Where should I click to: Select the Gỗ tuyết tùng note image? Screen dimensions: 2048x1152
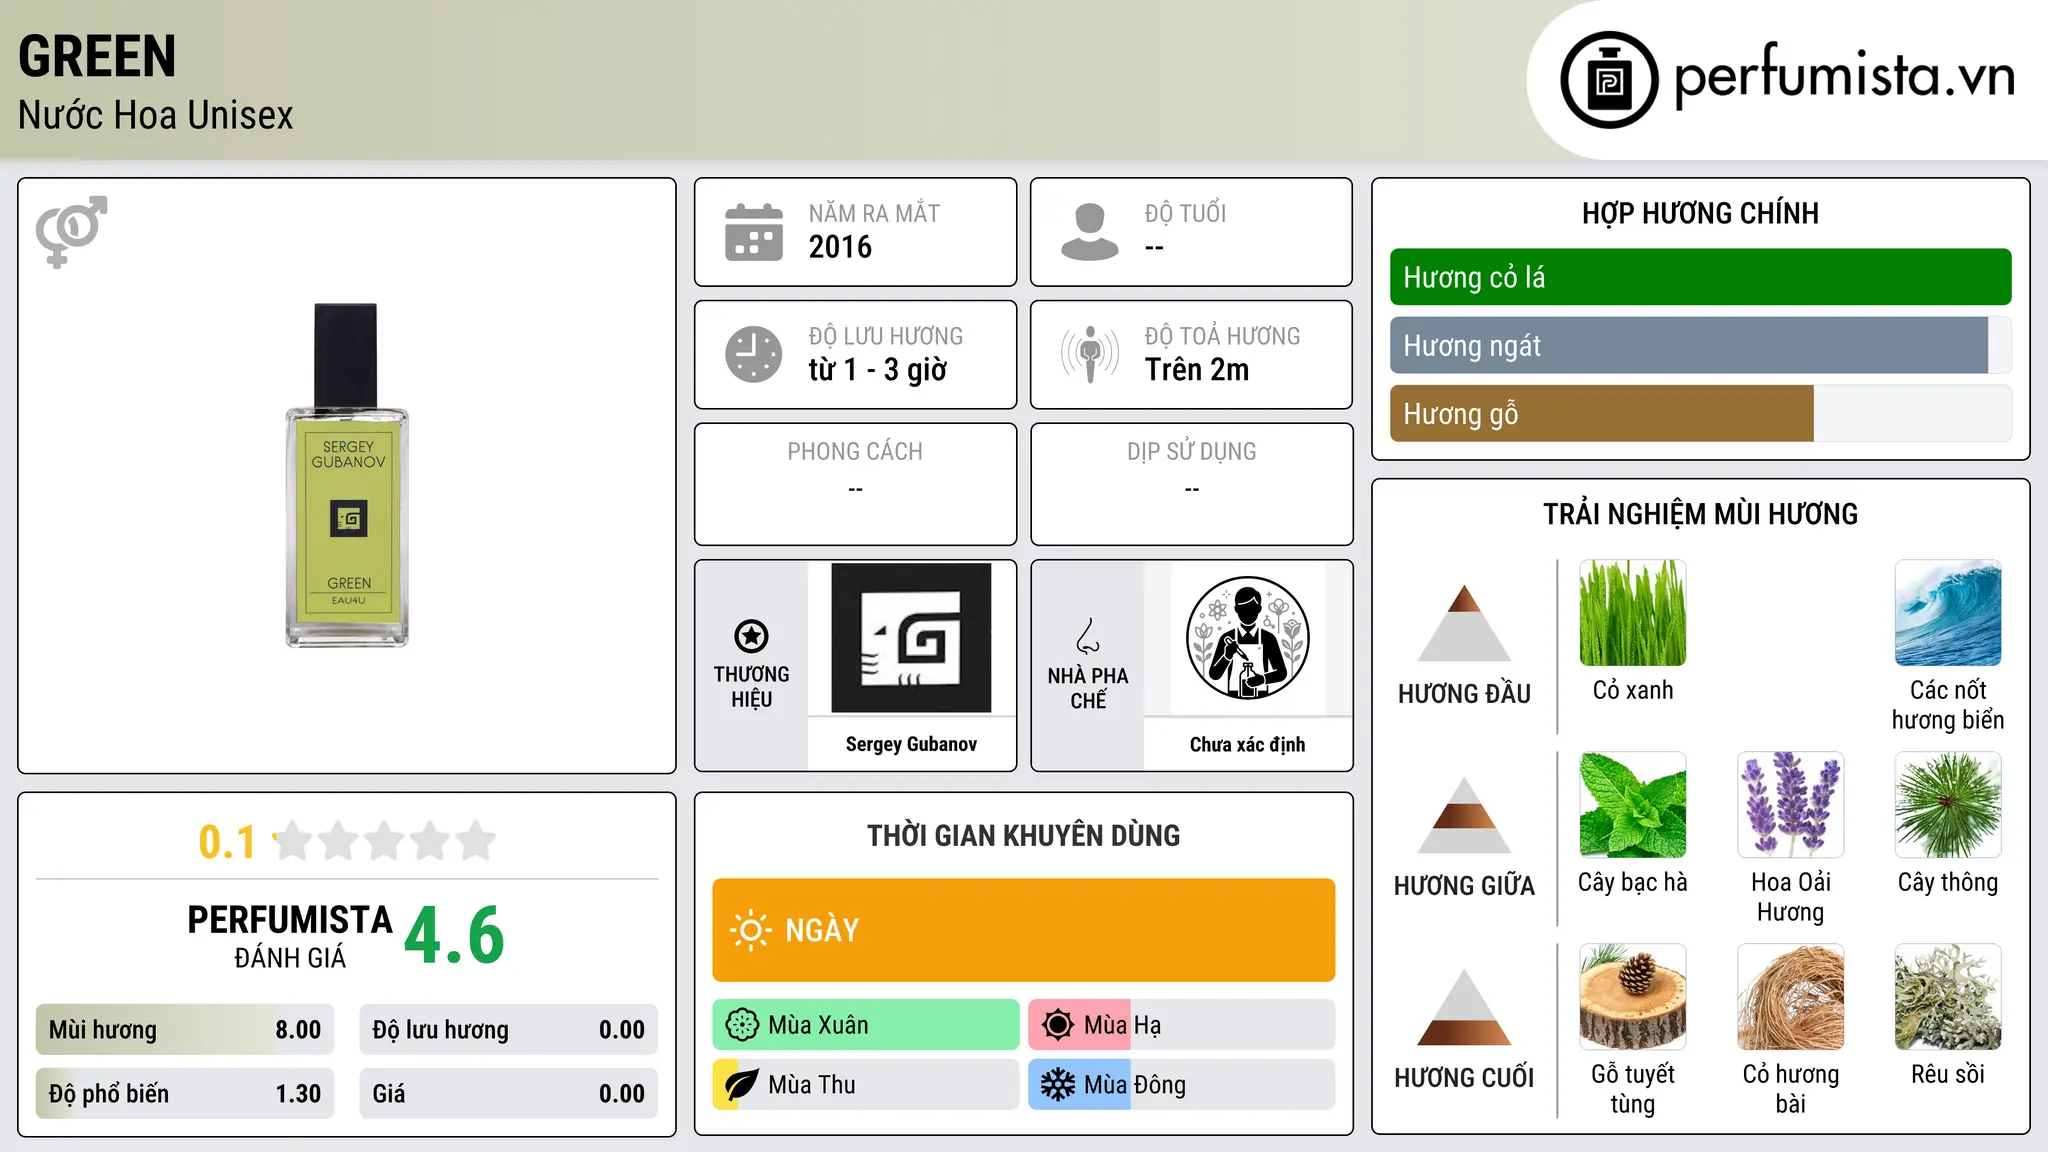coord(1633,997)
